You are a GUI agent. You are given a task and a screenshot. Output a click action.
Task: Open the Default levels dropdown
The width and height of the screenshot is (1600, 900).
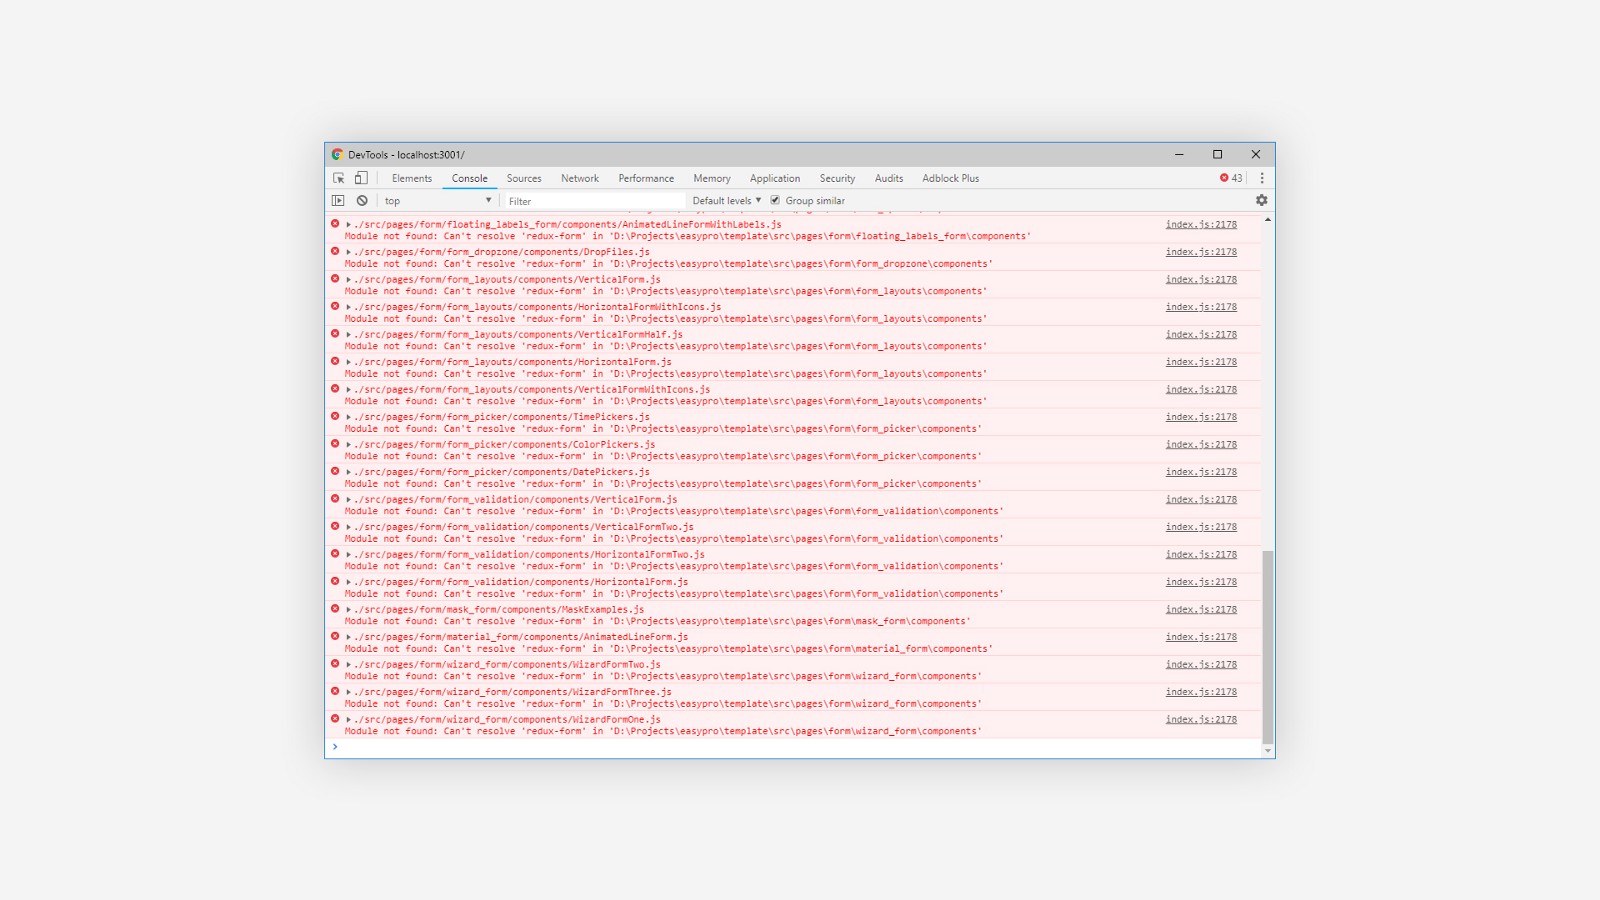[x=727, y=201]
